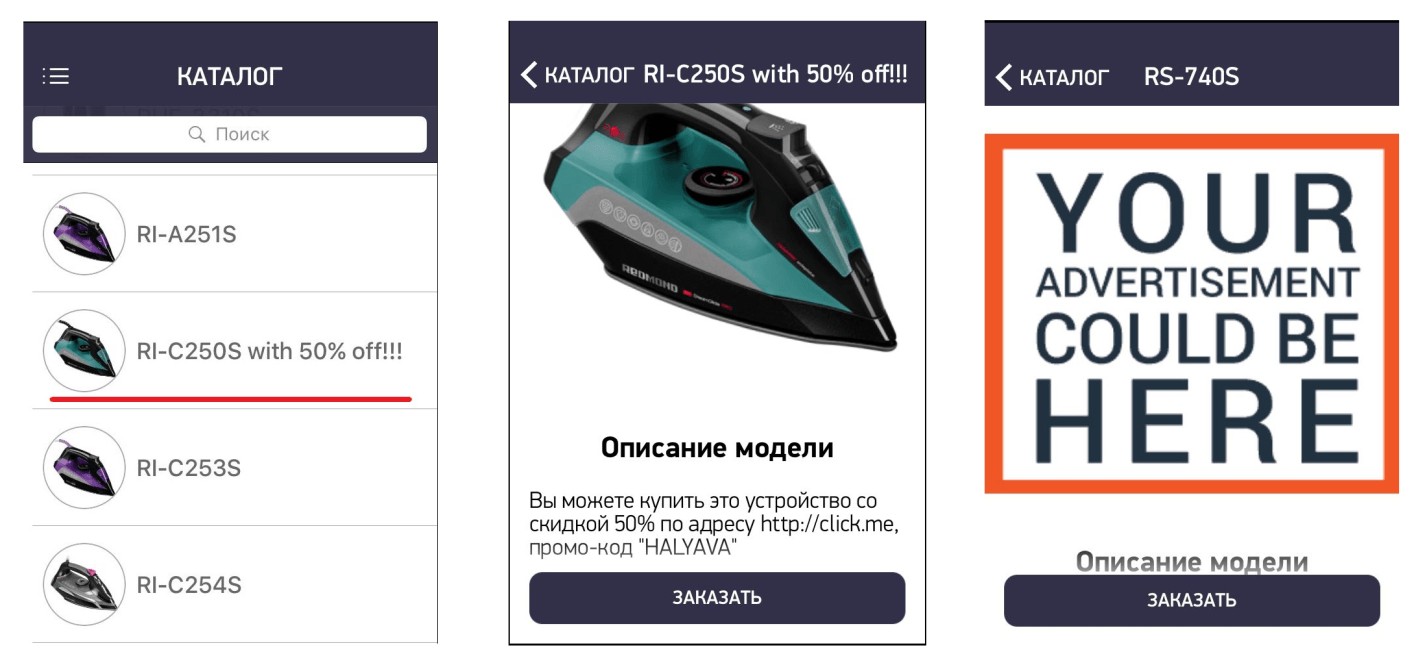The height and width of the screenshot is (665, 1427).
Task: Open the RI-A251S catalog entry
Action: (235, 234)
